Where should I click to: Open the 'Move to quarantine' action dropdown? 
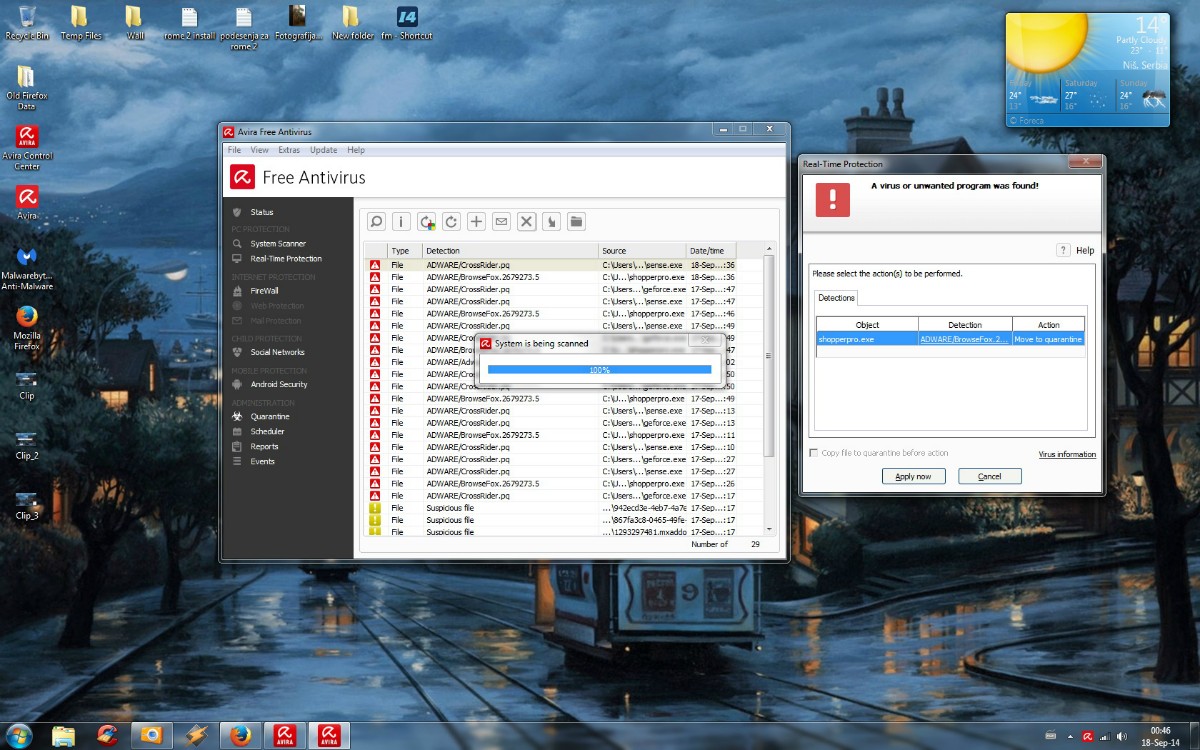point(1048,339)
